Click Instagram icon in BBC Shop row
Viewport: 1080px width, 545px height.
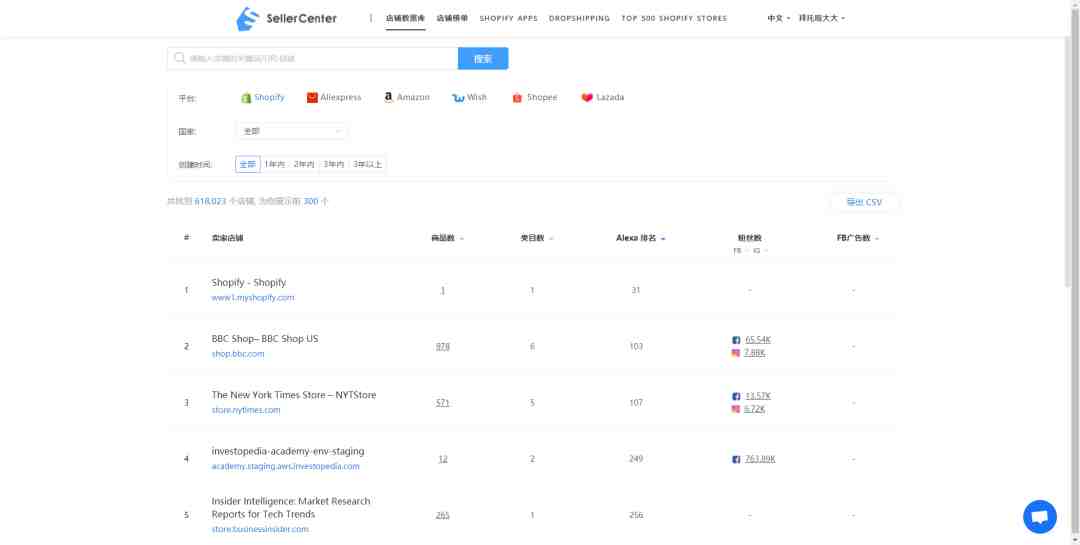click(x=736, y=353)
